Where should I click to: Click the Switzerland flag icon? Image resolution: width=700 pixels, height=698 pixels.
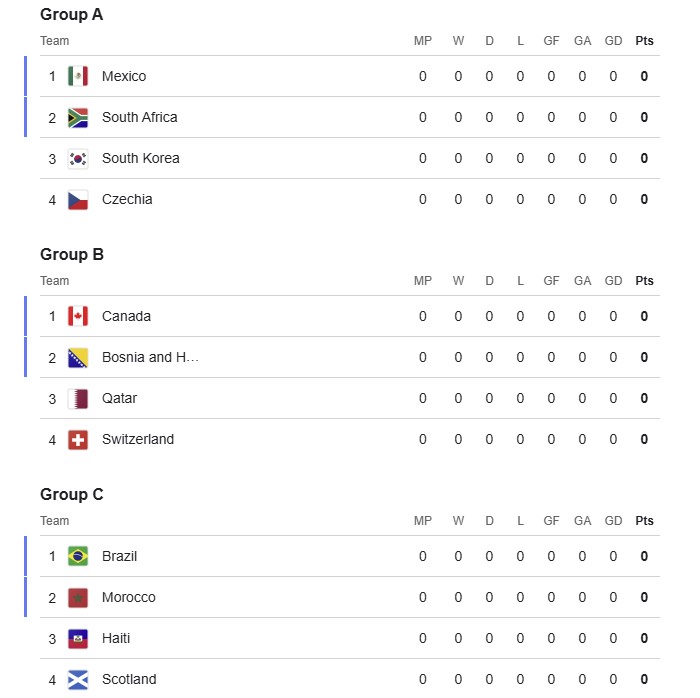click(78, 439)
